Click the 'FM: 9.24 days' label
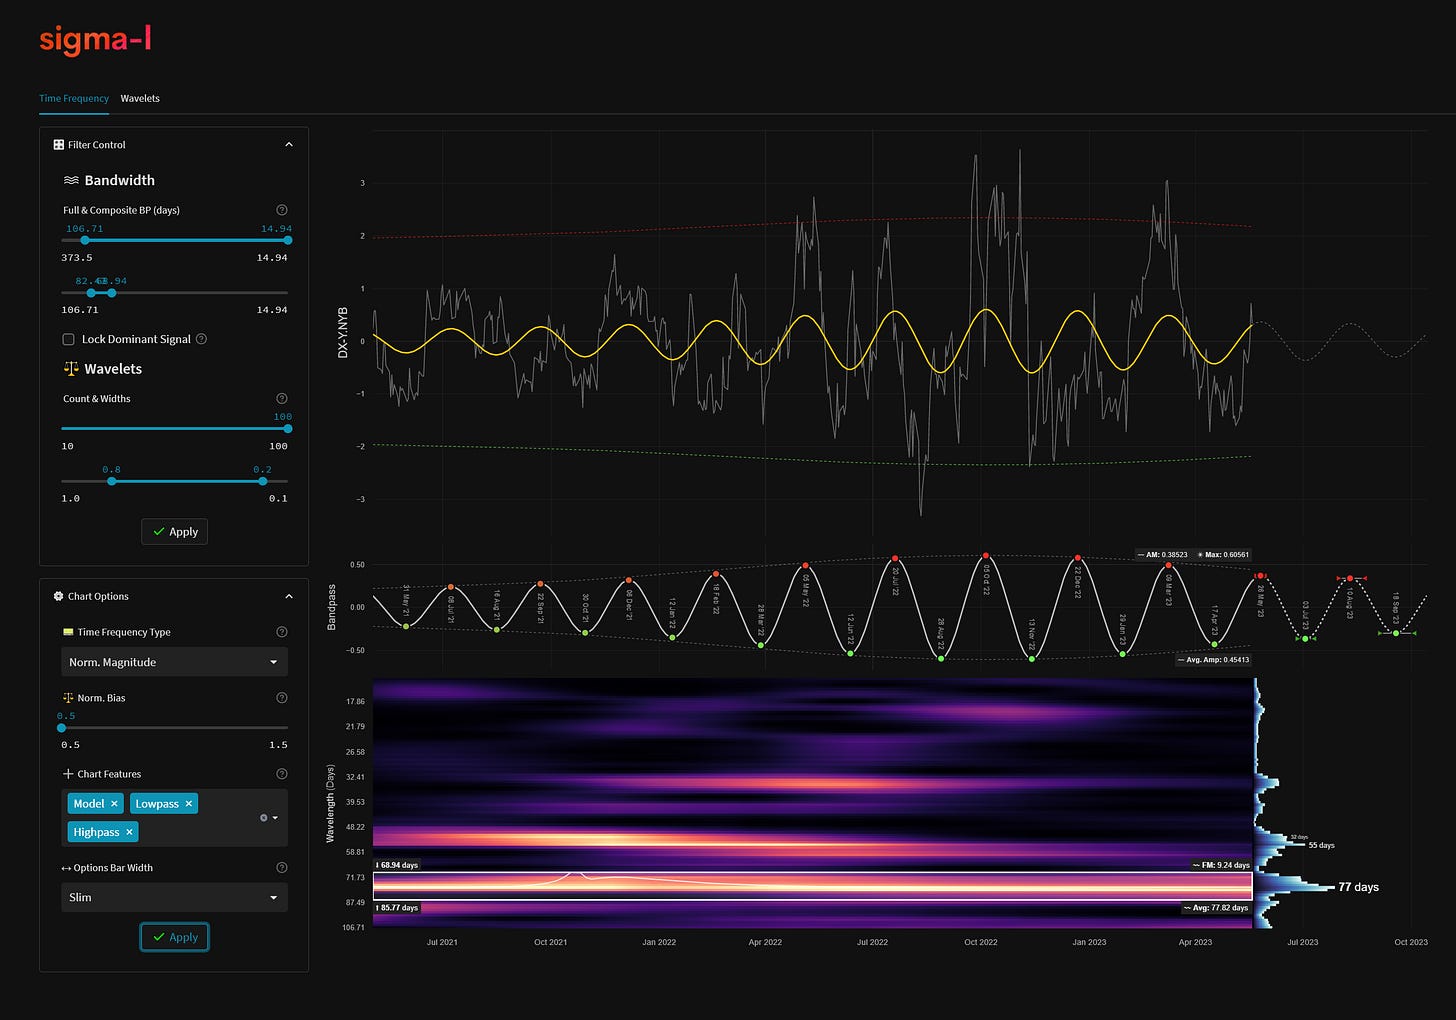The height and width of the screenshot is (1020, 1456). click(x=1220, y=865)
